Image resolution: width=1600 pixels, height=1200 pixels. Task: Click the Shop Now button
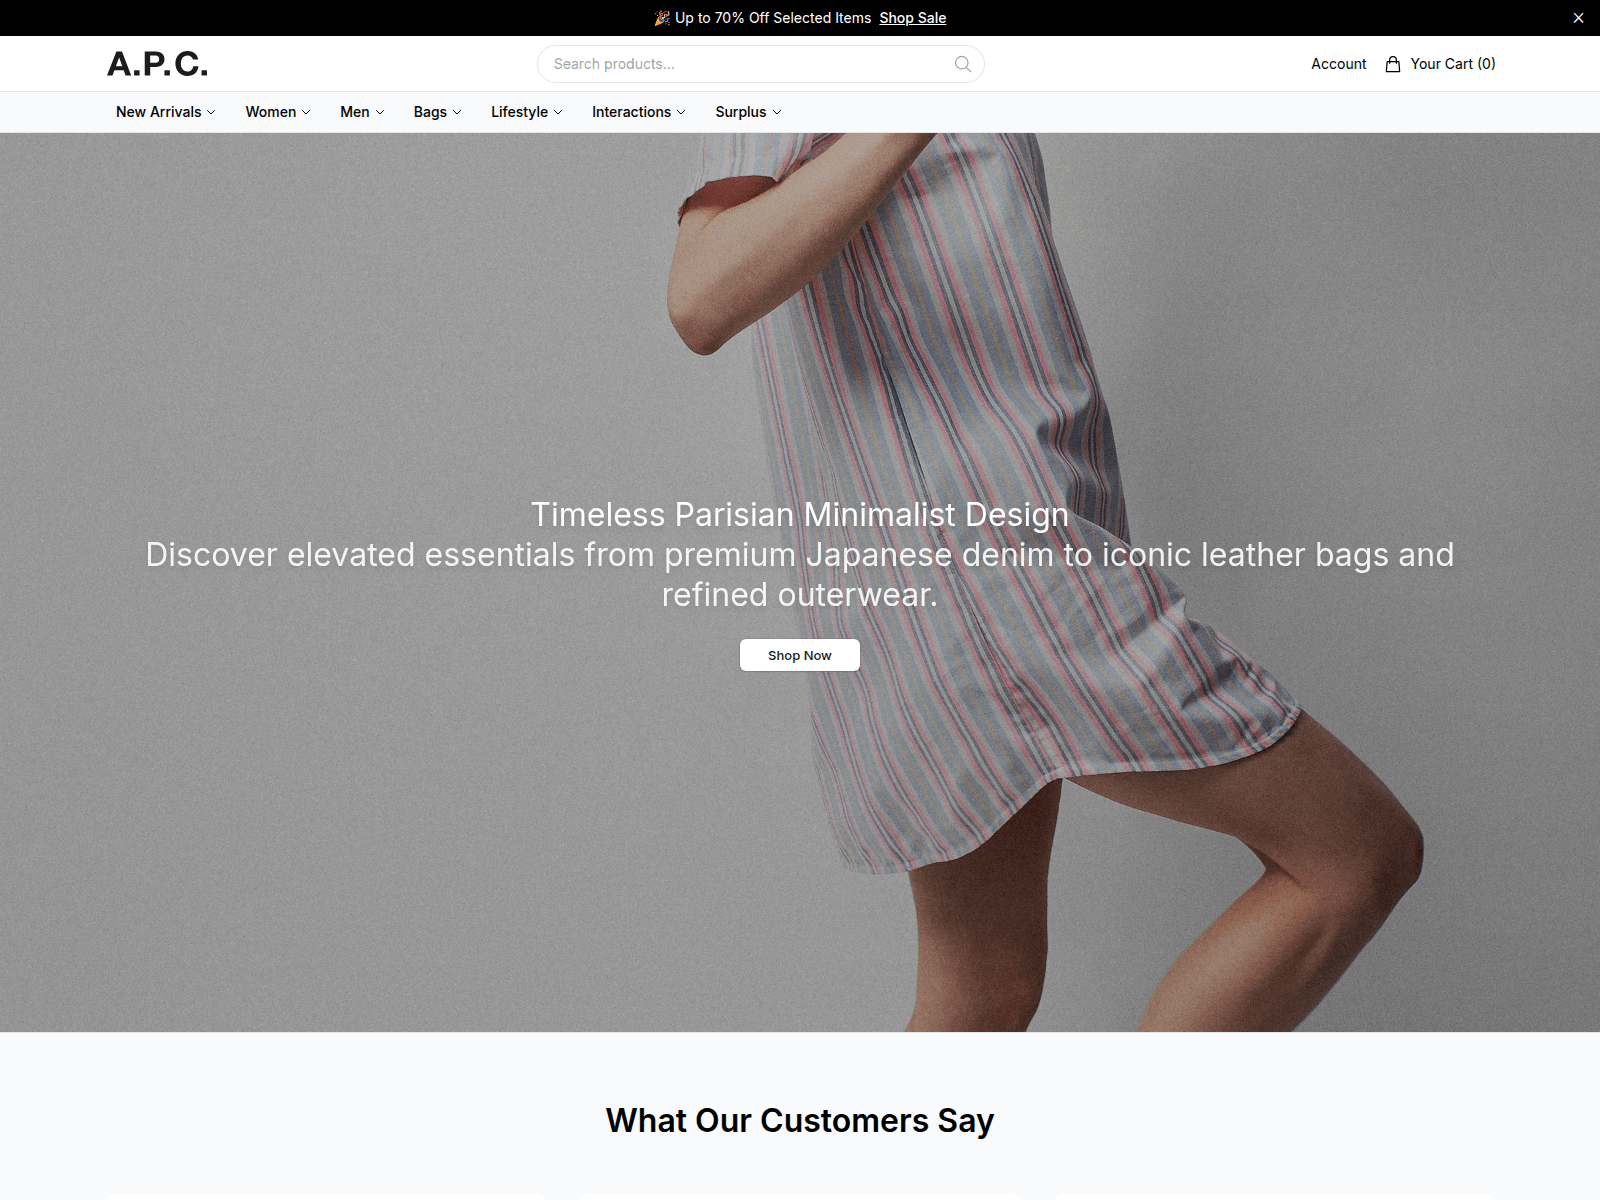pyautogui.click(x=800, y=655)
